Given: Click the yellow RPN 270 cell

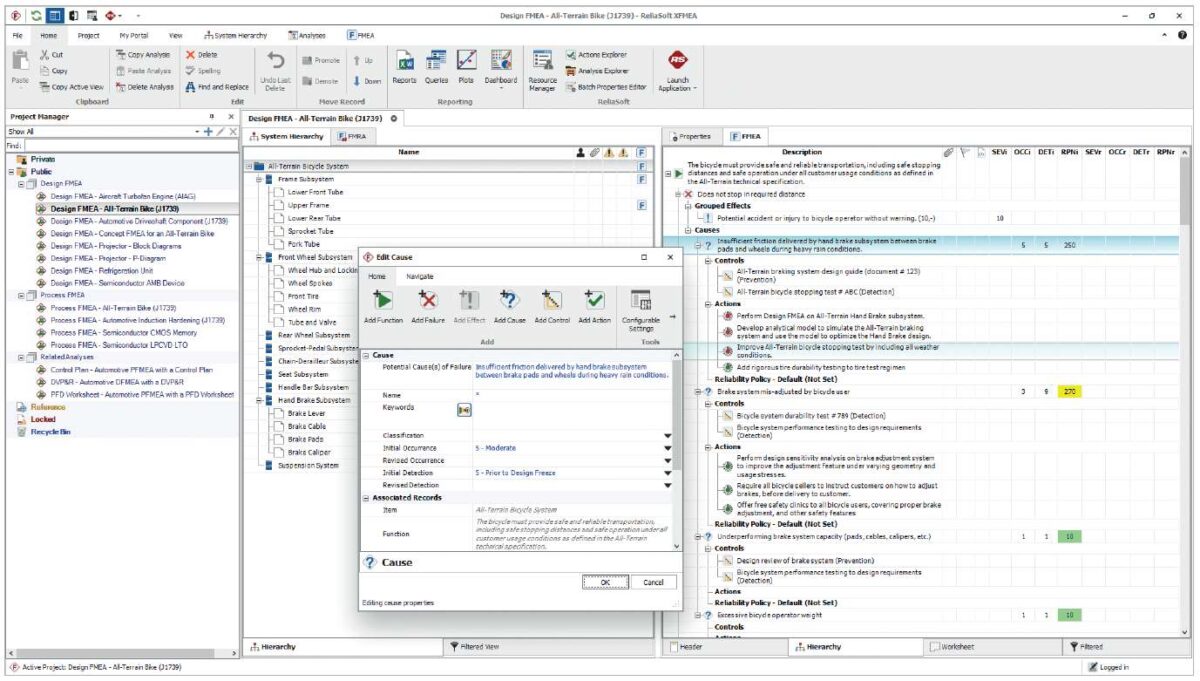Looking at the screenshot, I should [1070, 392].
